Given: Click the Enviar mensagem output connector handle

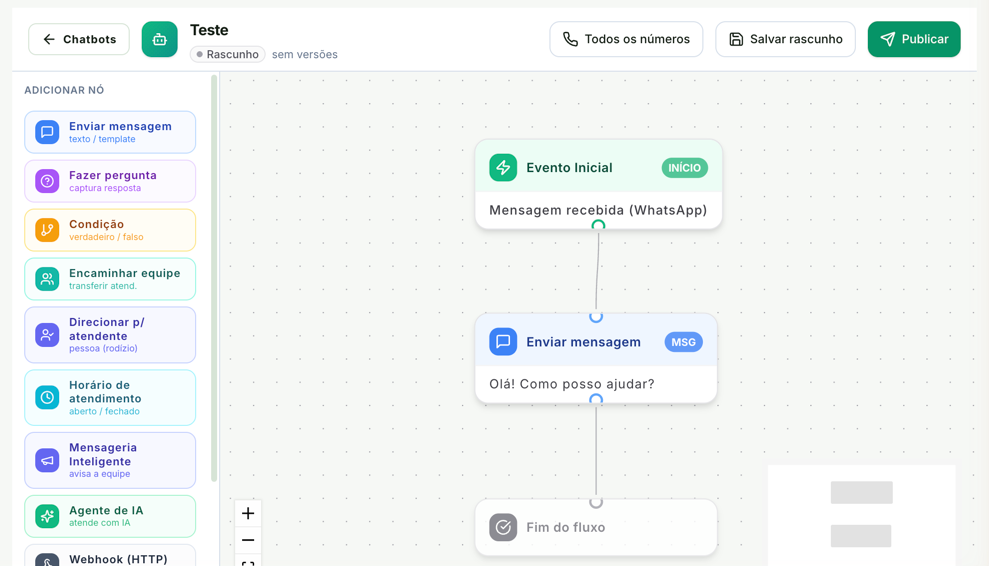Looking at the screenshot, I should click(596, 399).
